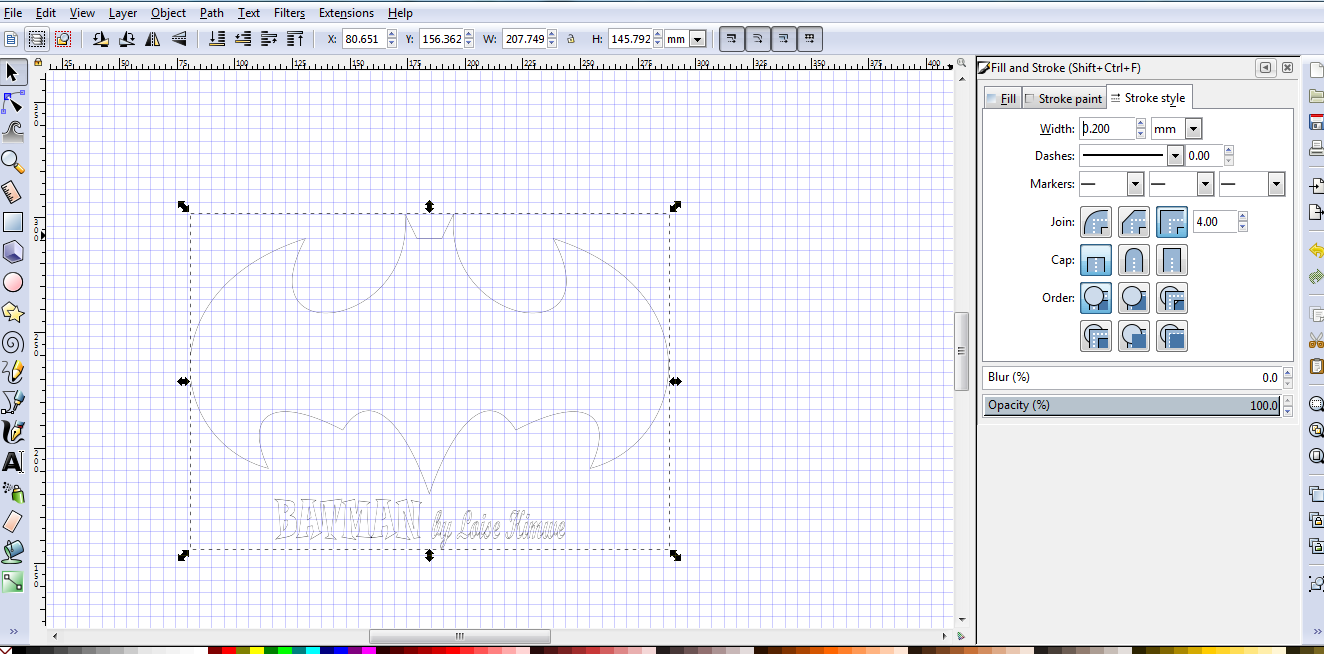Select the Ellipse circle tool

tap(13, 282)
